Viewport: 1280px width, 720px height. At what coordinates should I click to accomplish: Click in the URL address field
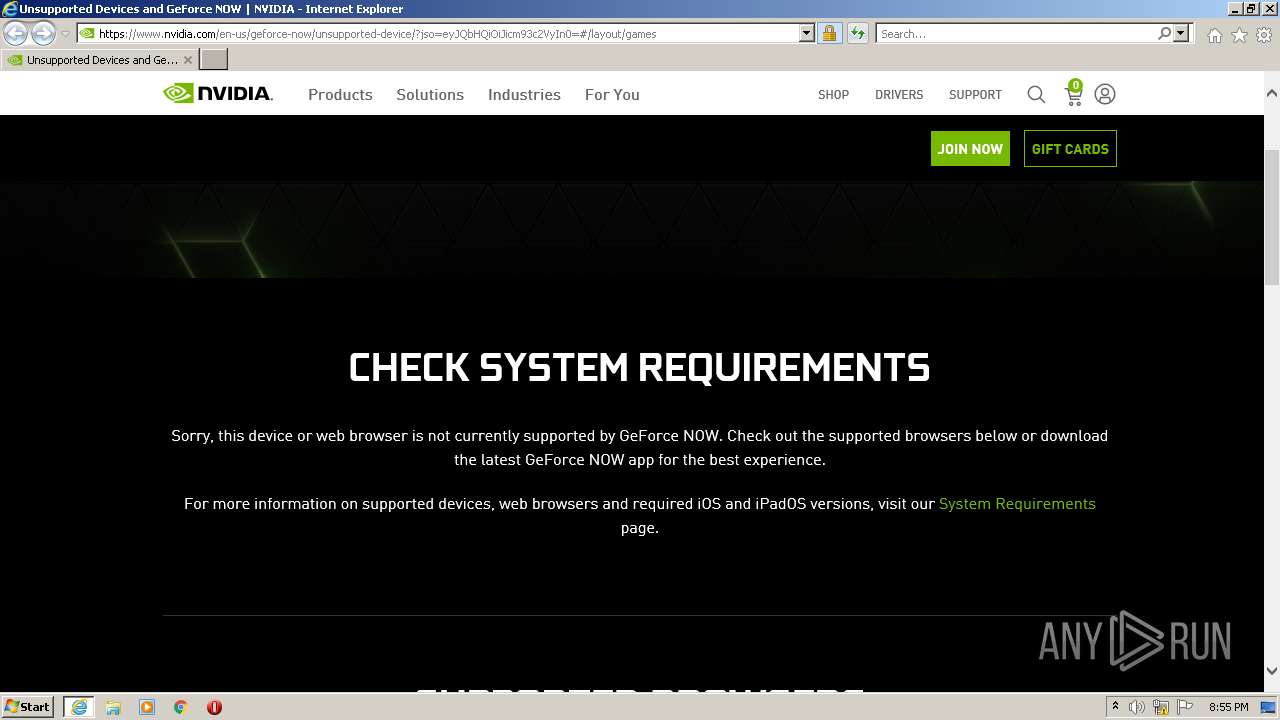point(445,33)
